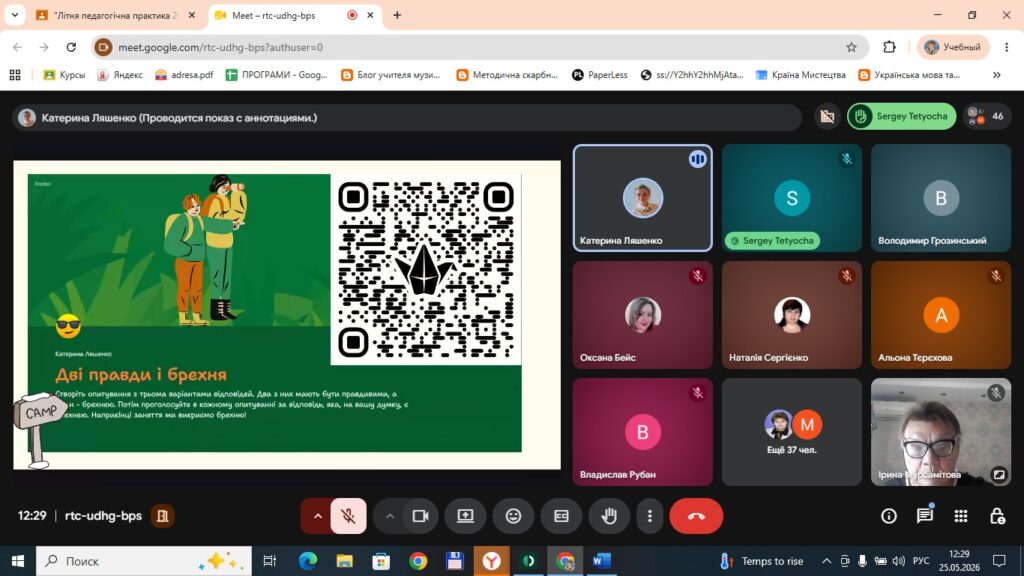Select Владислав Рубан participant tile
Viewport: 1024px width, 576px height.
pyautogui.click(x=643, y=432)
